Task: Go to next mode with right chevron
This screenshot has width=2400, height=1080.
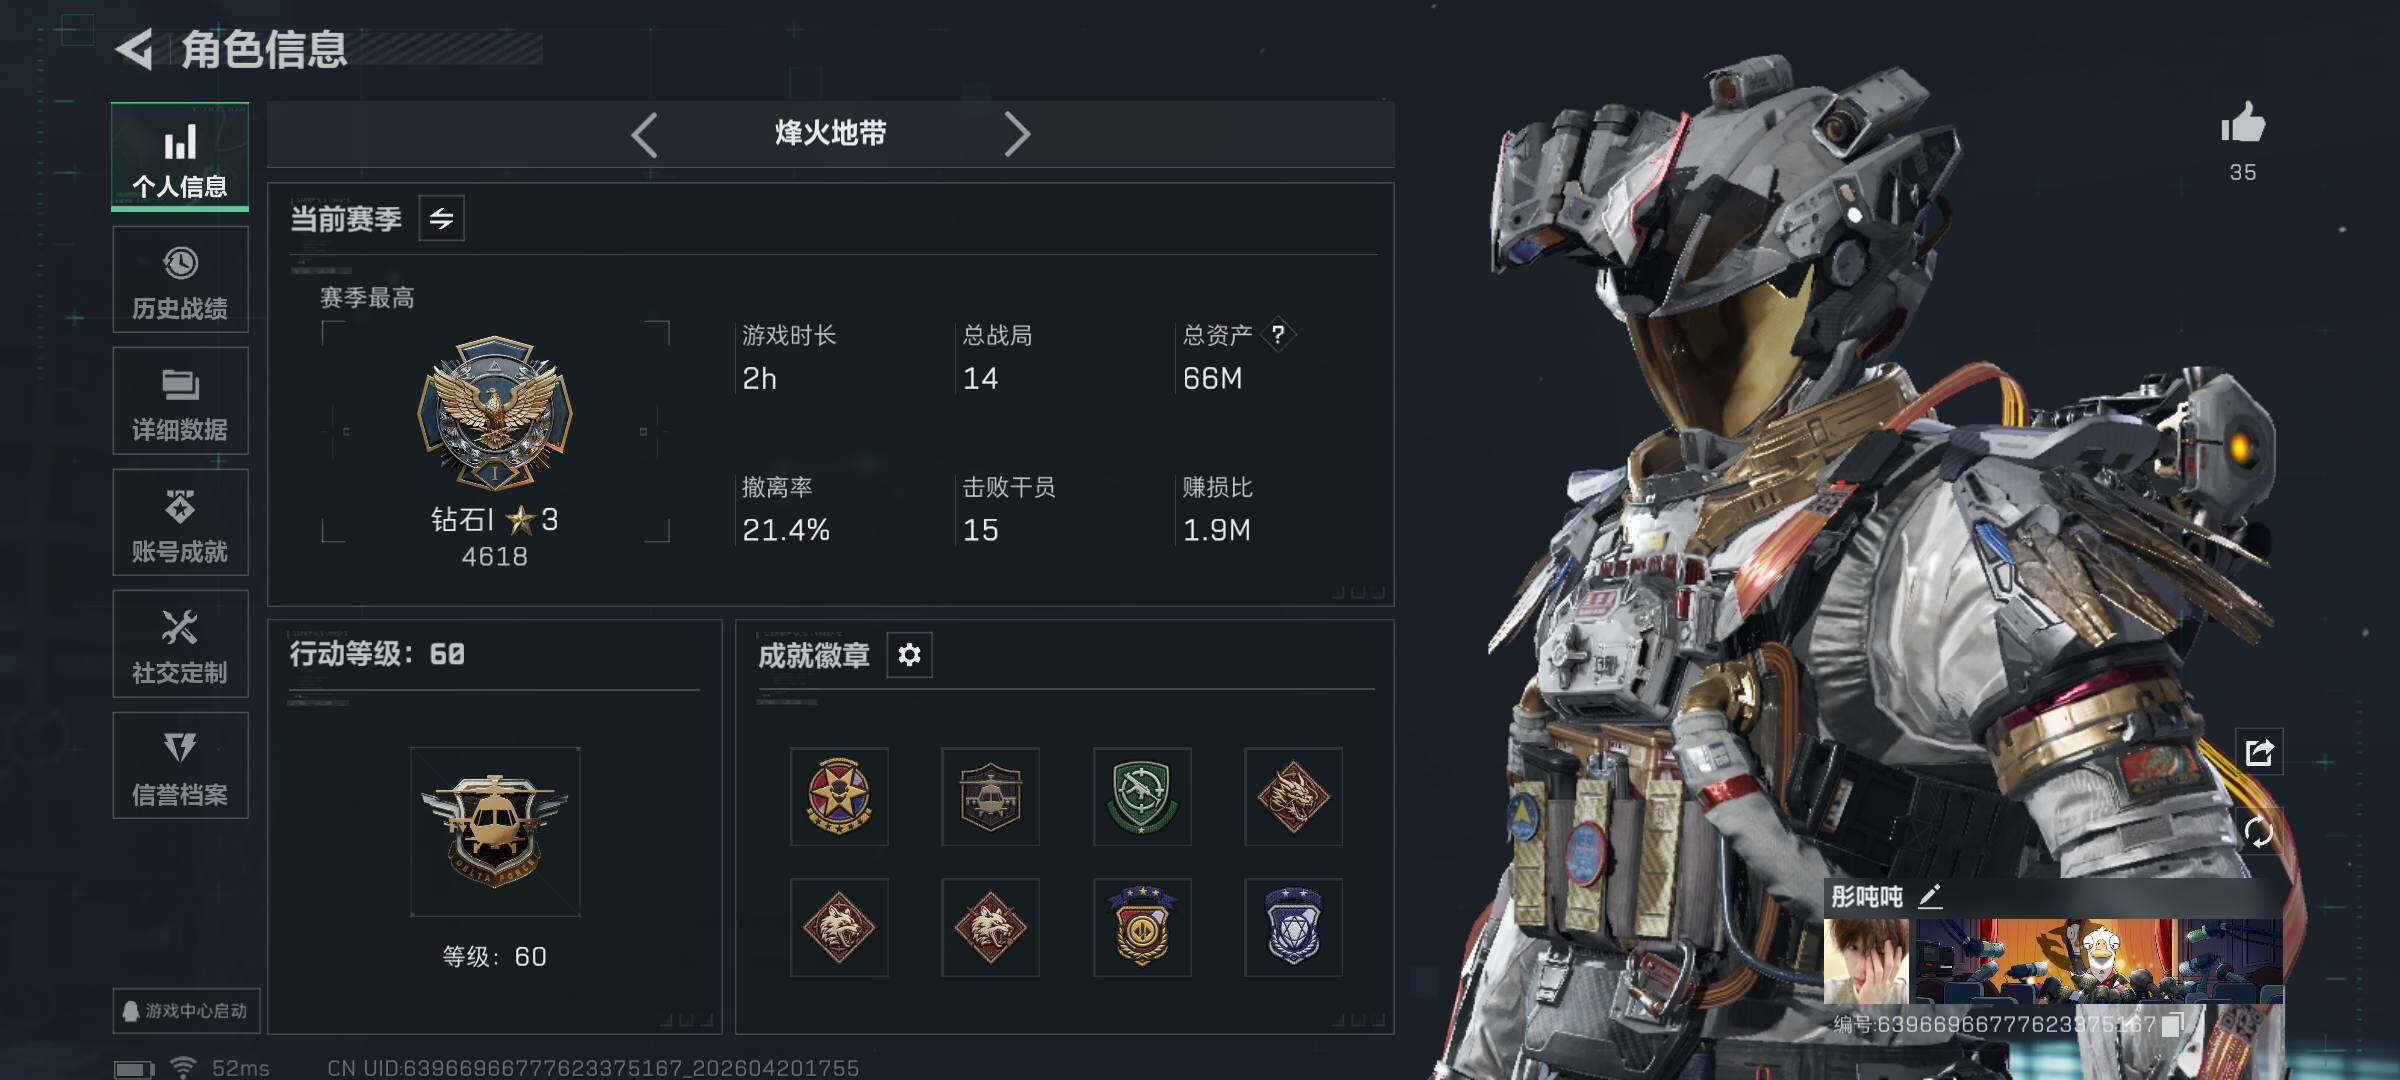Action: [1017, 134]
